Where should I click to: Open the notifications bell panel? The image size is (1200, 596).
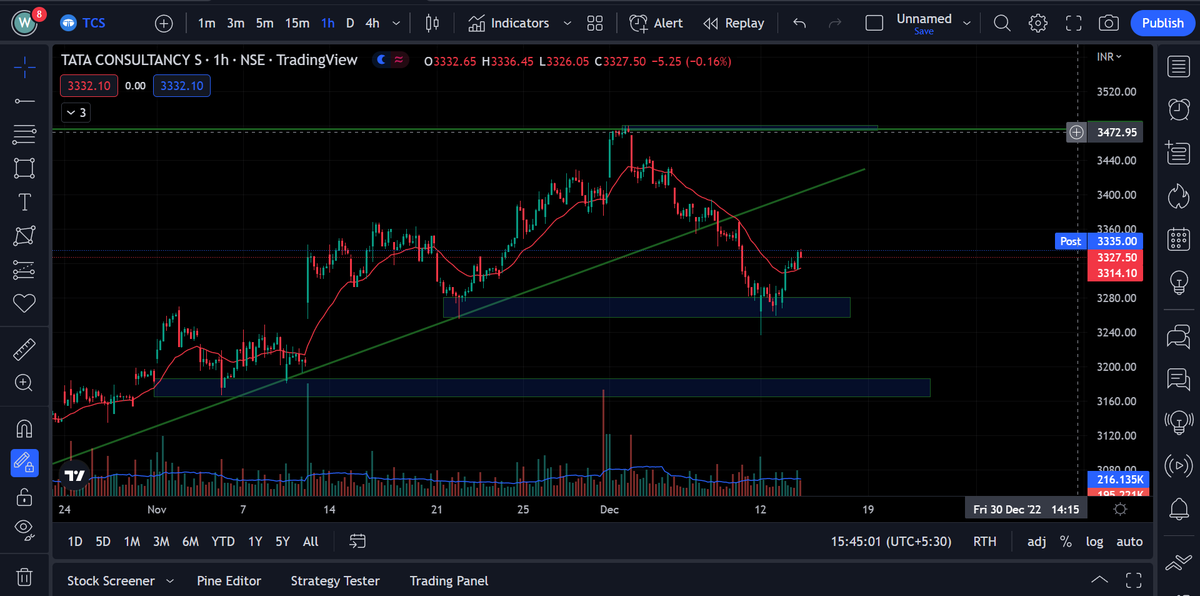click(1178, 509)
